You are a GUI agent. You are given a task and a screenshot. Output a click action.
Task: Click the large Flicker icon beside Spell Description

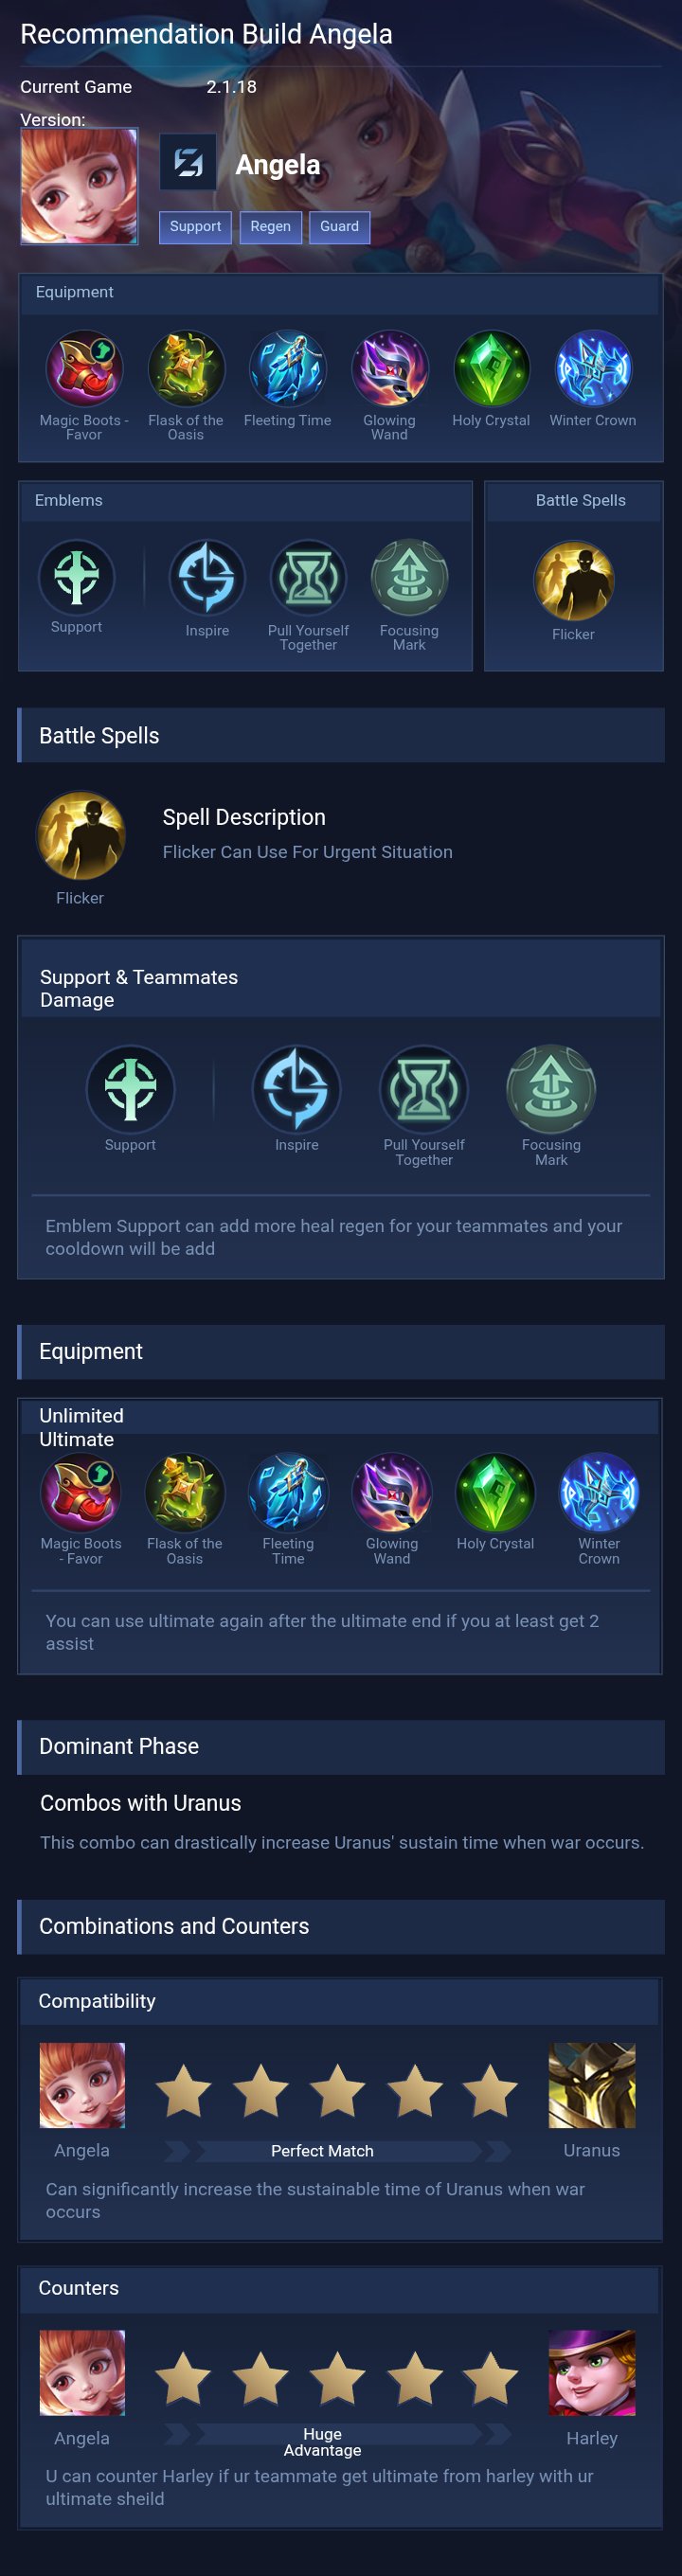pyautogui.click(x=80, y=836)
